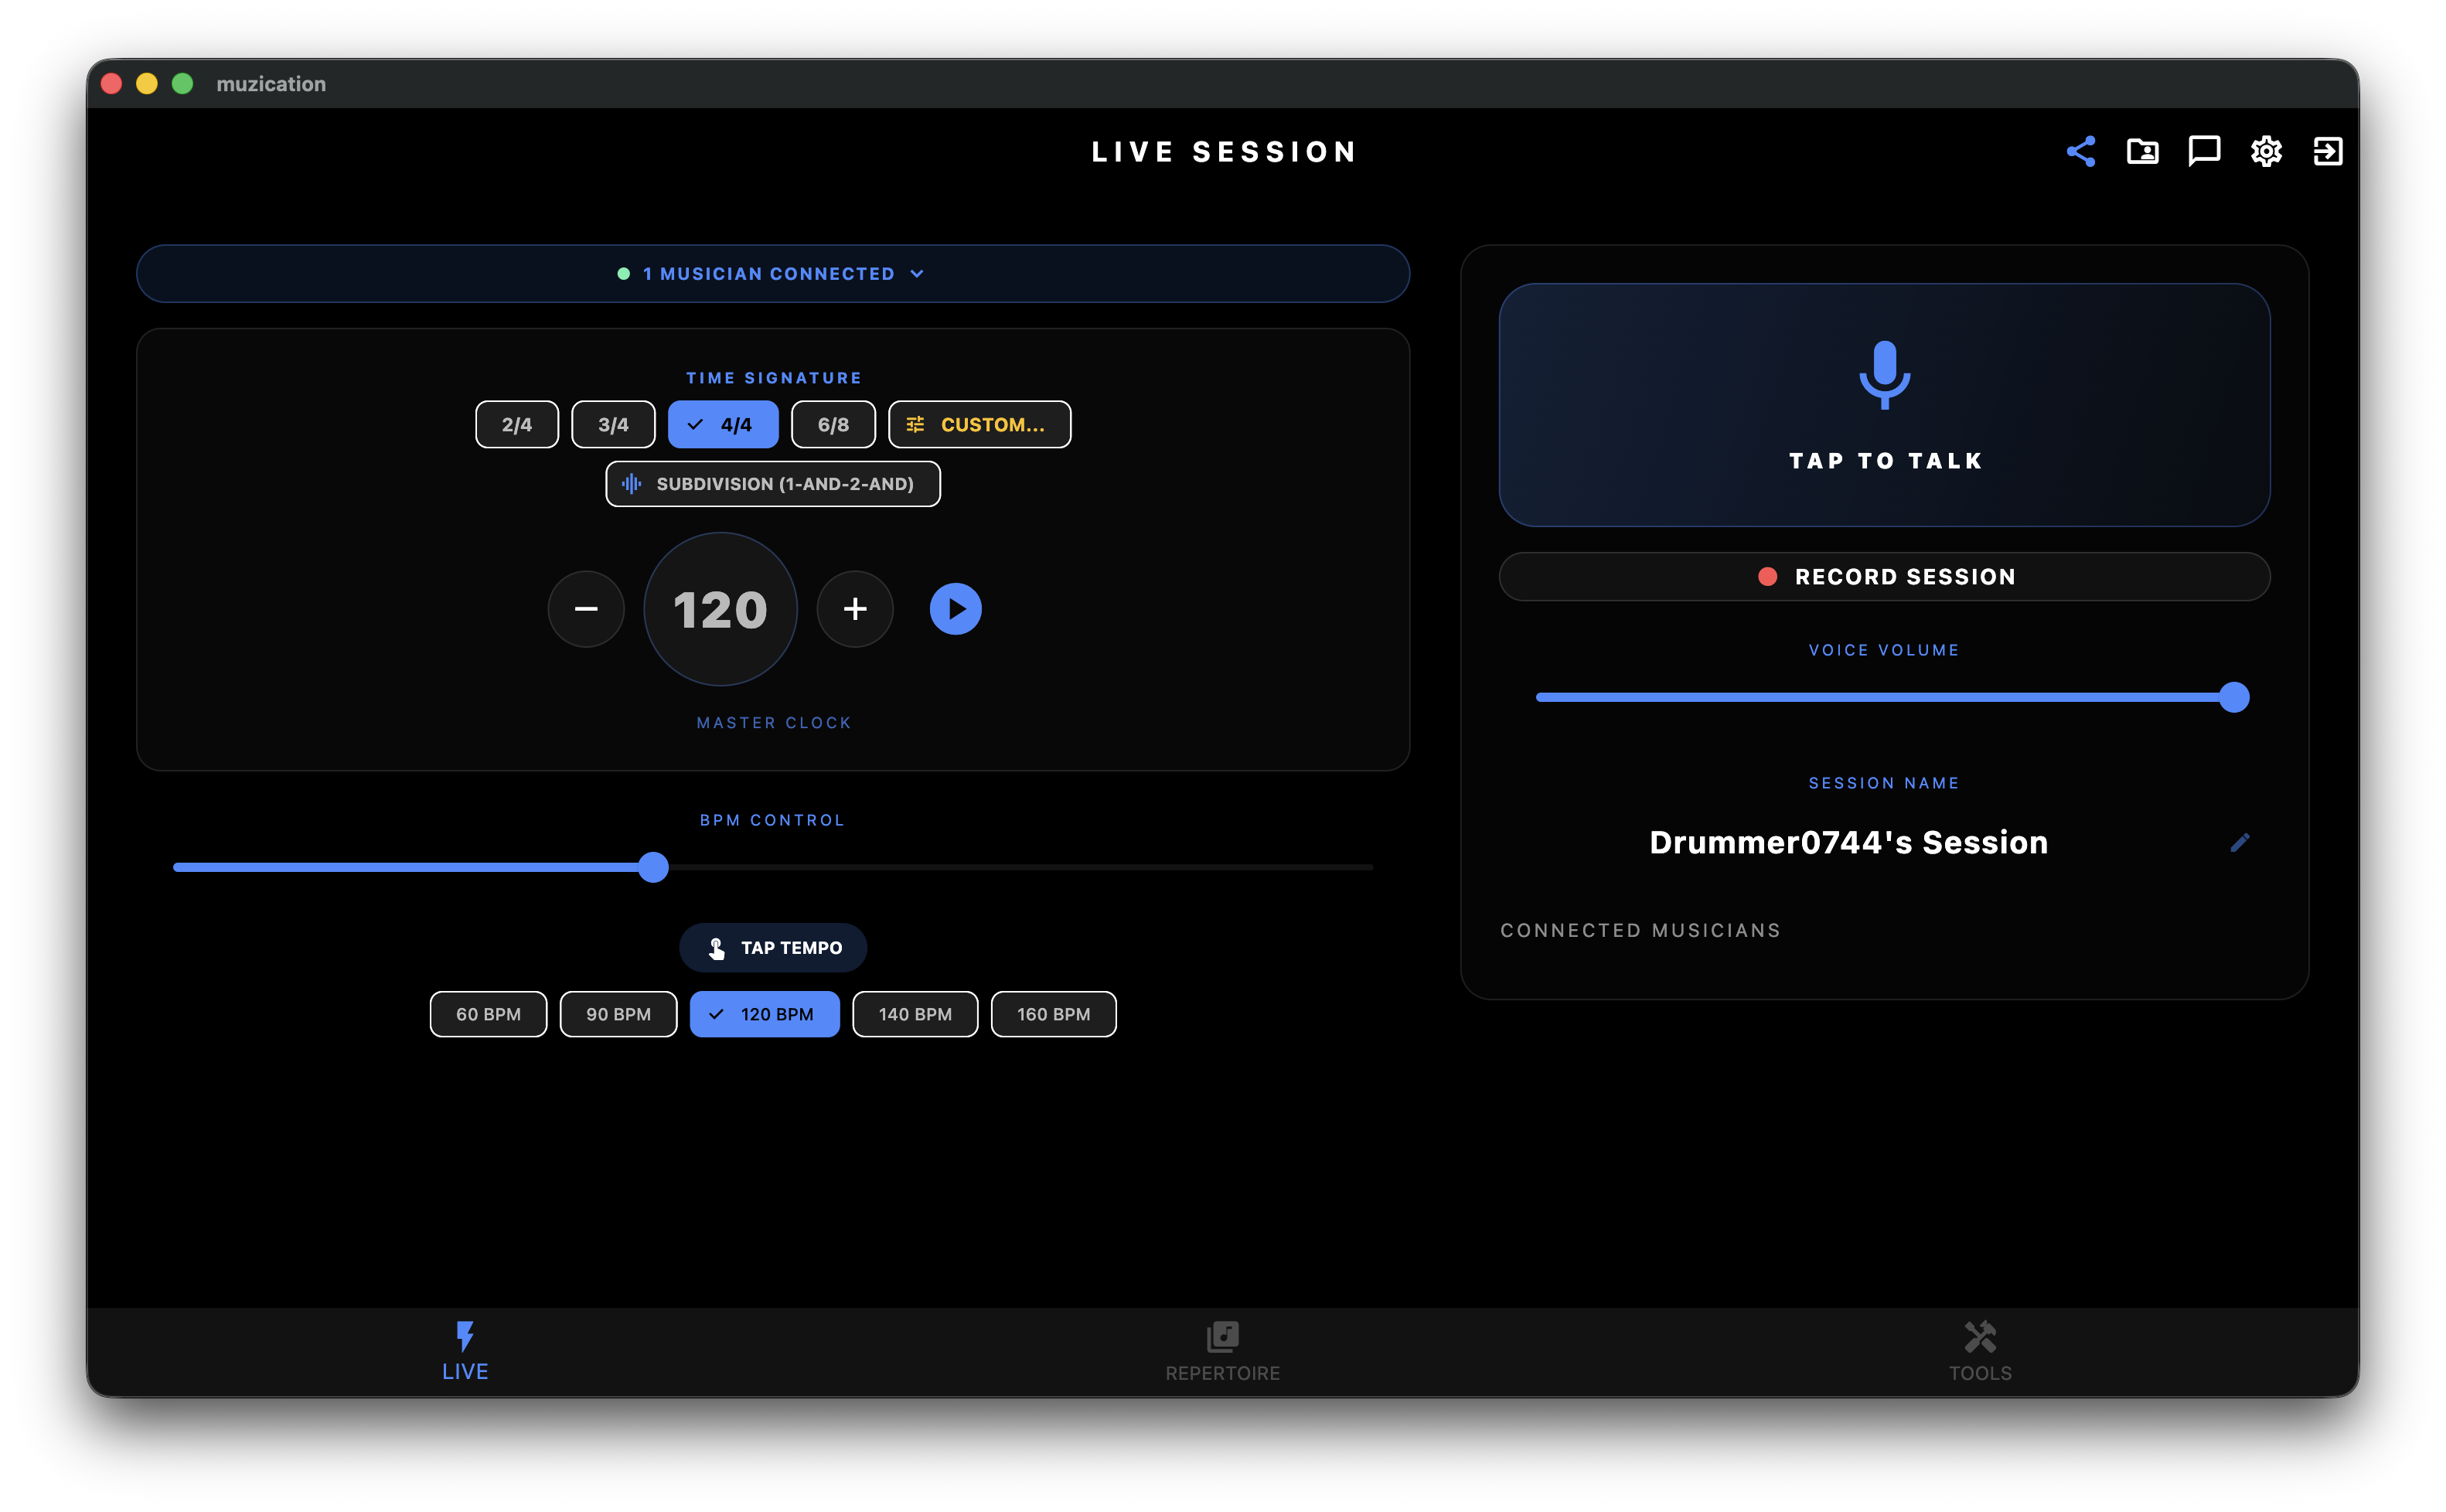Expand the 1 Musician Connected dropdown
Image resolution: width=2446 pixels, height=1512 pixels.
[x=773, y=273]
